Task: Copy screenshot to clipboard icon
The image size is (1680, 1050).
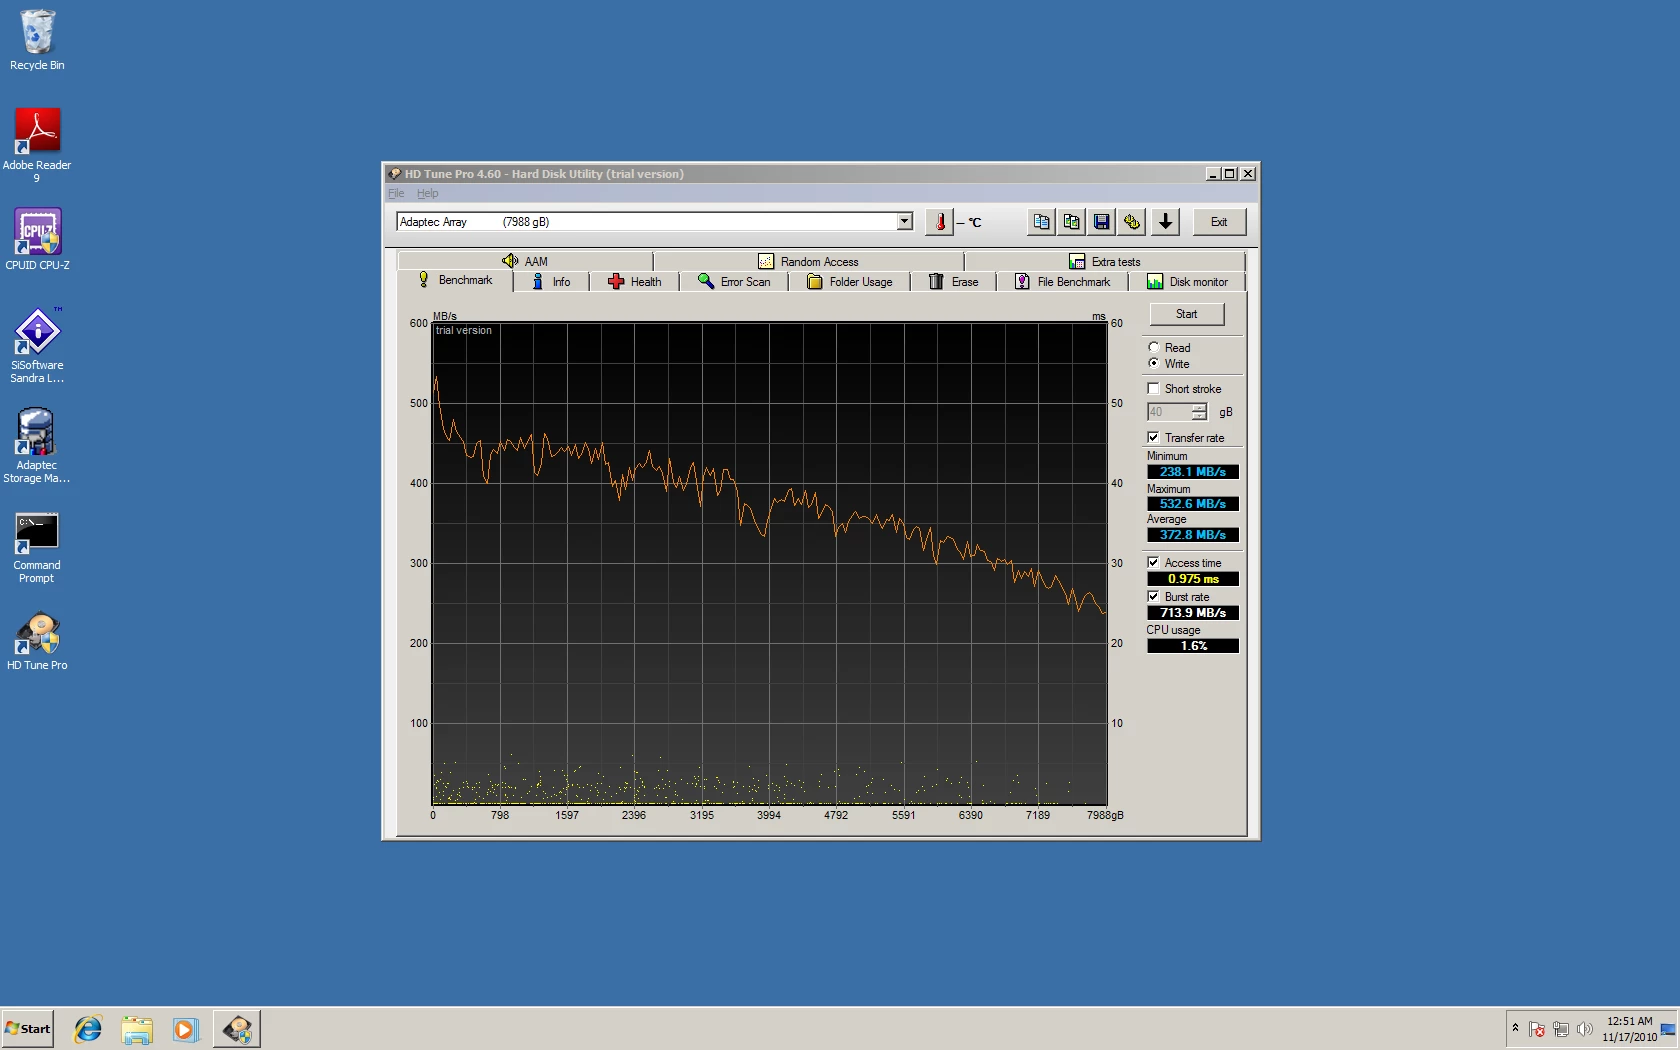Action: 1071,222
